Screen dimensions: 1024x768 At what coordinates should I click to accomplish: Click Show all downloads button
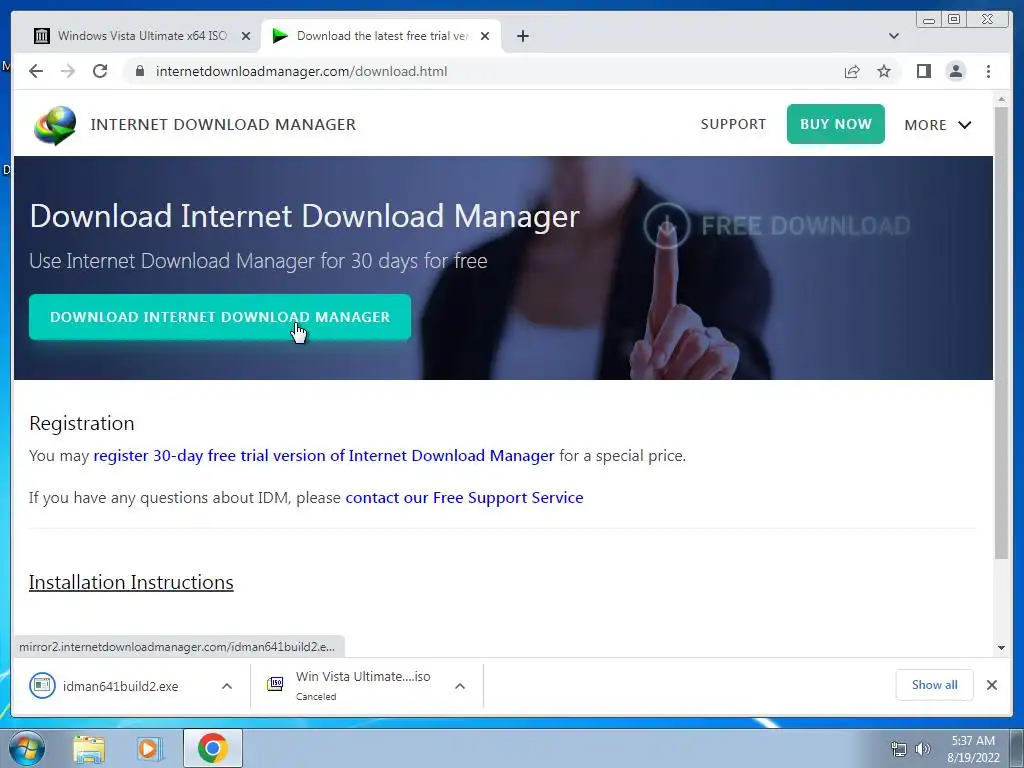coord(935,684)
